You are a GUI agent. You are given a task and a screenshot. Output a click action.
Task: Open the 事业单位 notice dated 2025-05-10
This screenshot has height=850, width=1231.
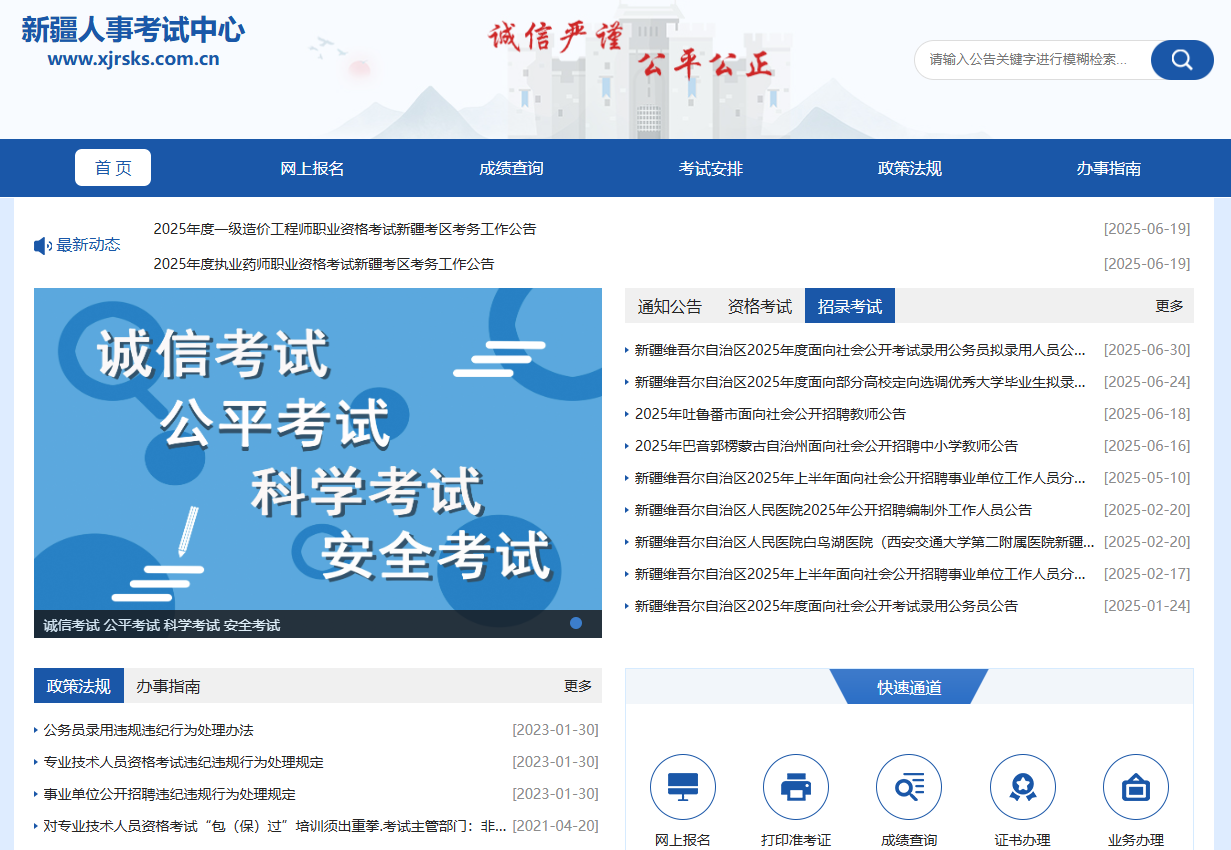point(860,478)
